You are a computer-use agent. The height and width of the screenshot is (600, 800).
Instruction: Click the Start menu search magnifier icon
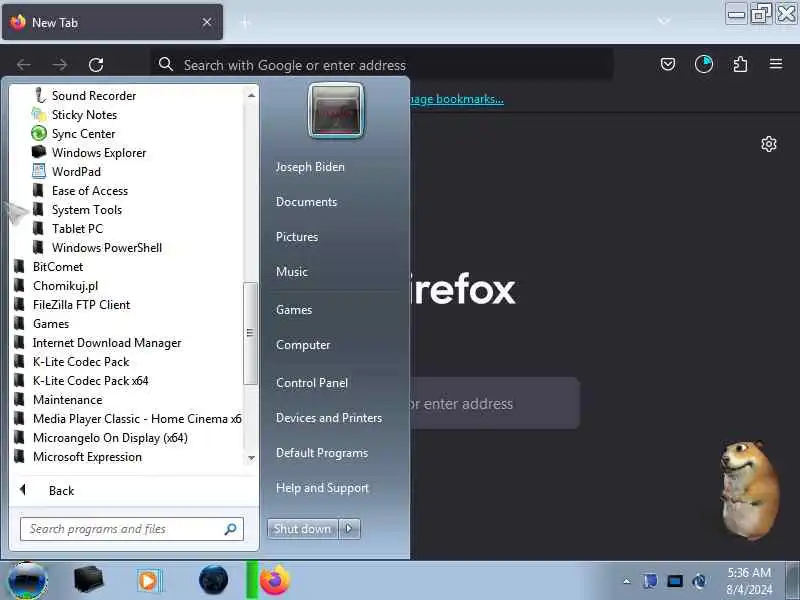[231, 529]
